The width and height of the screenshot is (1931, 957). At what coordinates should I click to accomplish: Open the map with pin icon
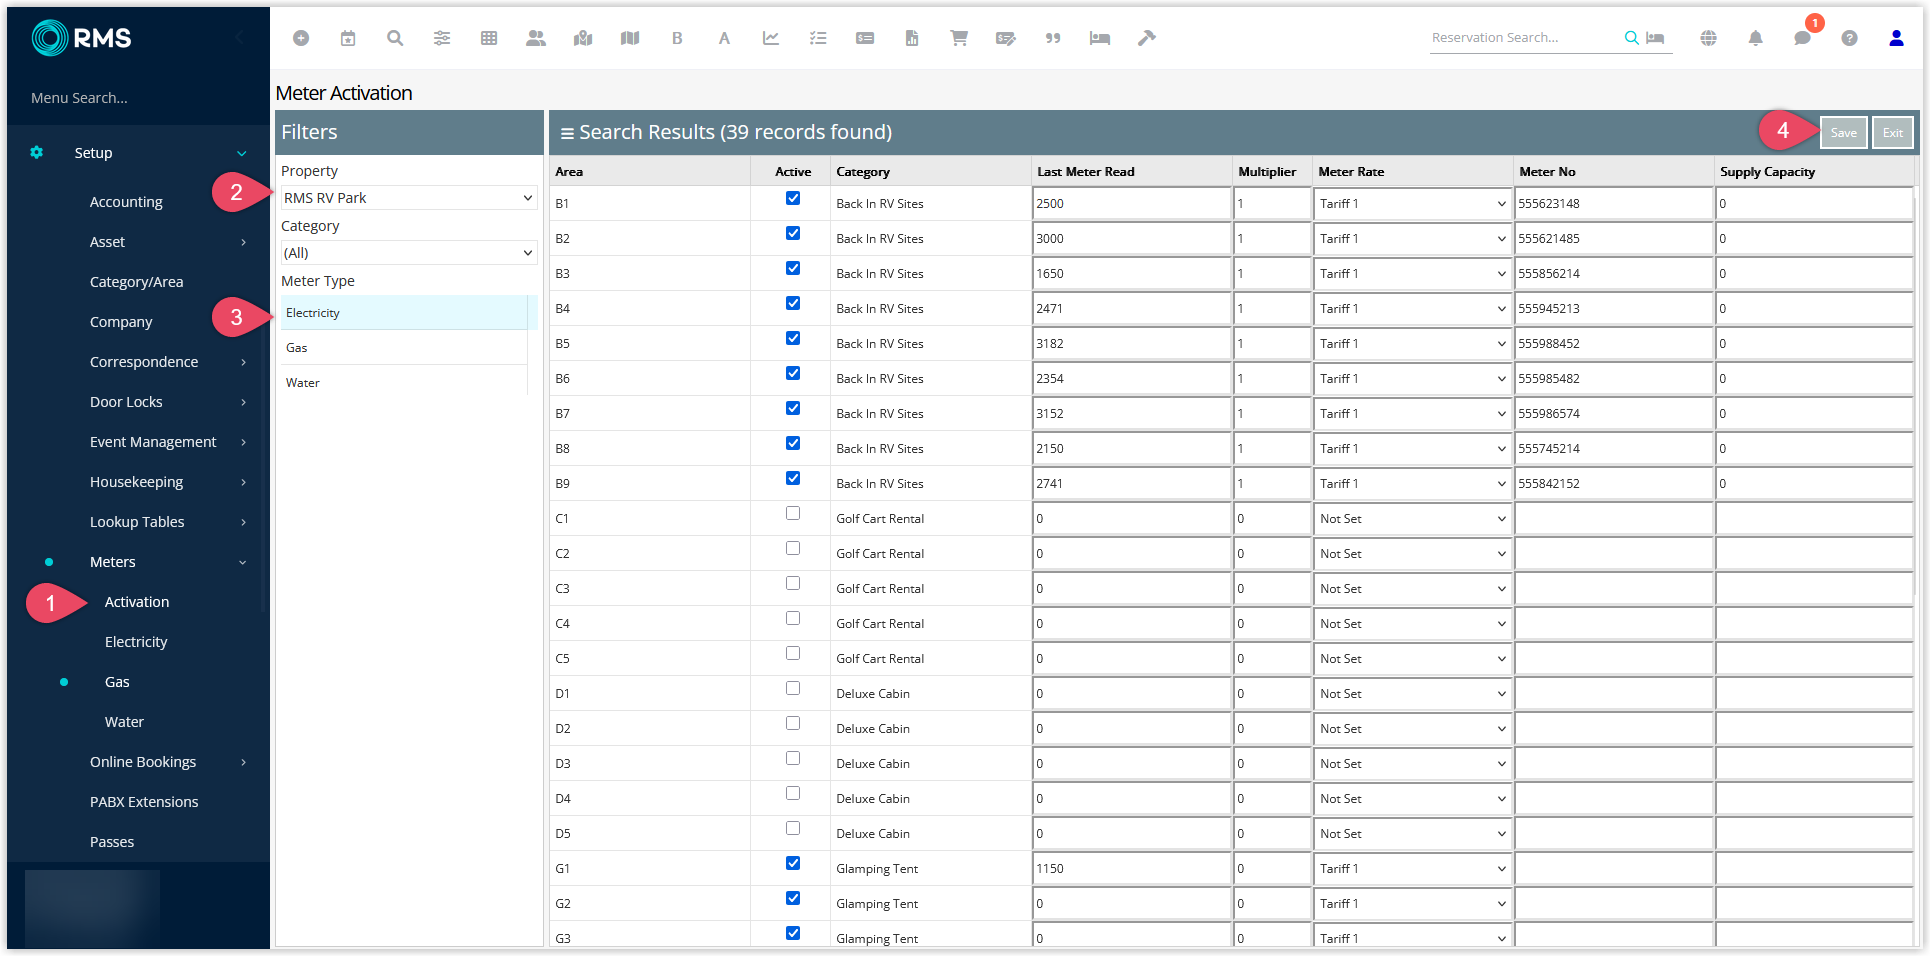tap(583, 38)
